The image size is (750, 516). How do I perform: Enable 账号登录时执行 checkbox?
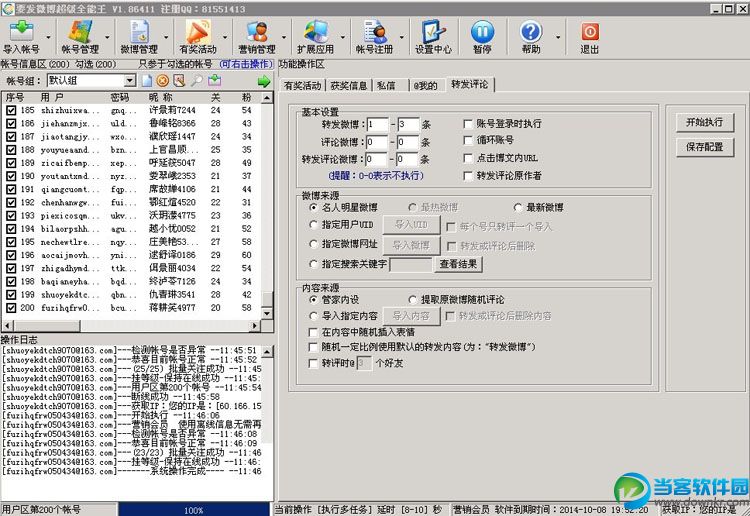coord(468,124)
